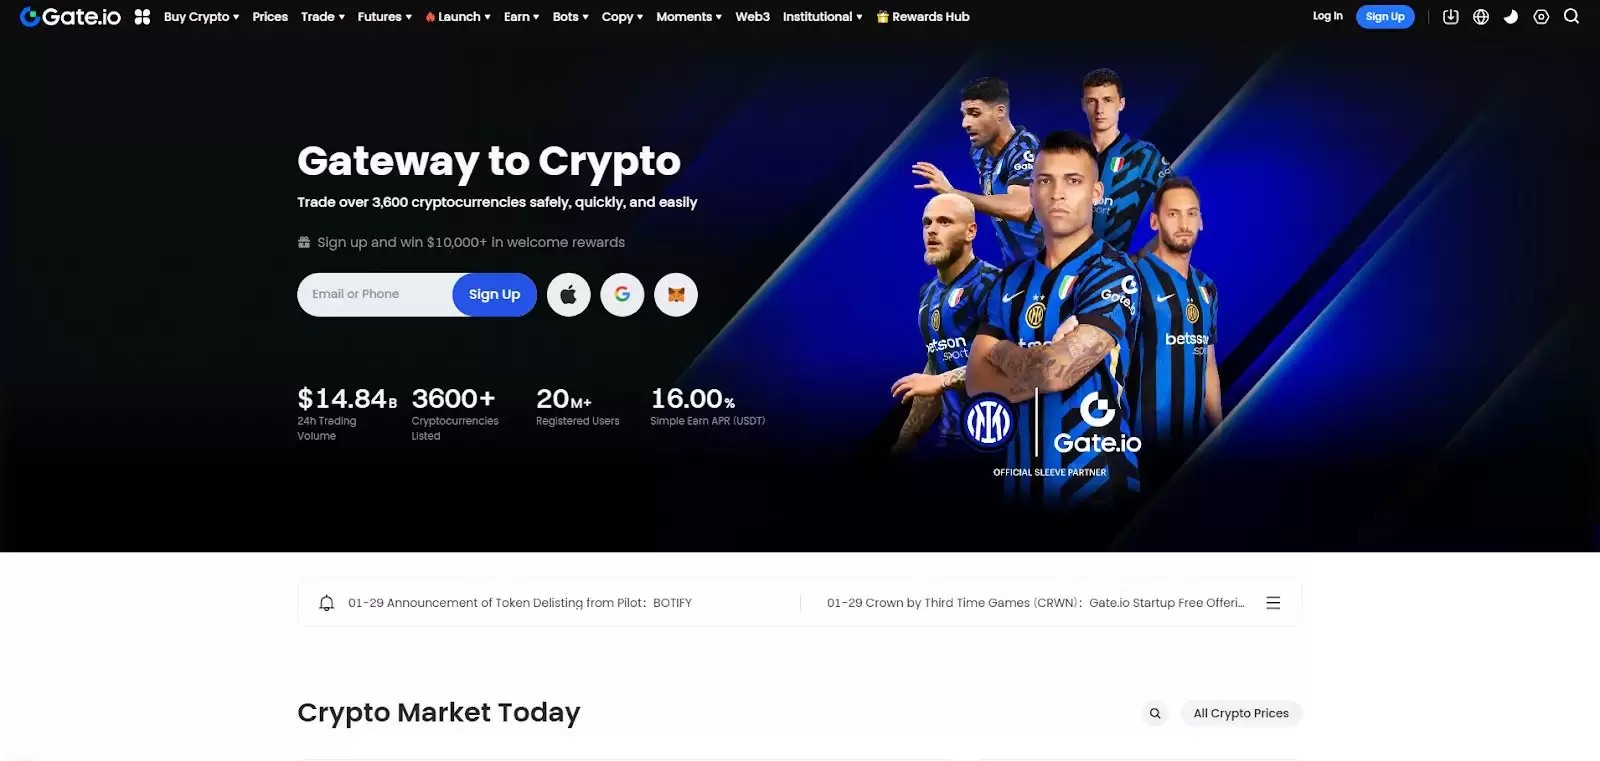Viewport: 1600px width, 761px height.
Task: Click the header search magnifier icon
Action: pos(1571,17)
